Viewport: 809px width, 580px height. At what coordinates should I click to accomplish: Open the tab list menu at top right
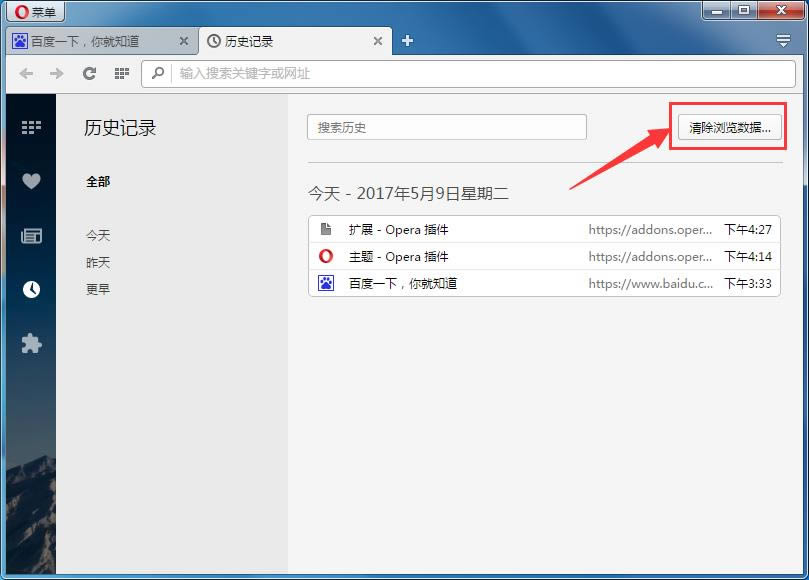(783, 41)
